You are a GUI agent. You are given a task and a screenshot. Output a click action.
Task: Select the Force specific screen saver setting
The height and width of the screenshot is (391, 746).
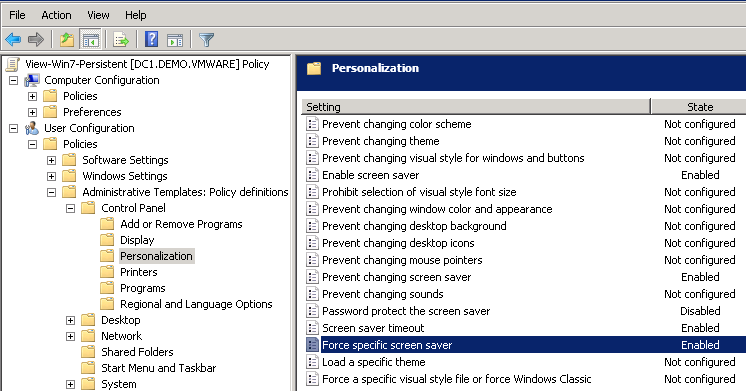click(x=387, y=345)
